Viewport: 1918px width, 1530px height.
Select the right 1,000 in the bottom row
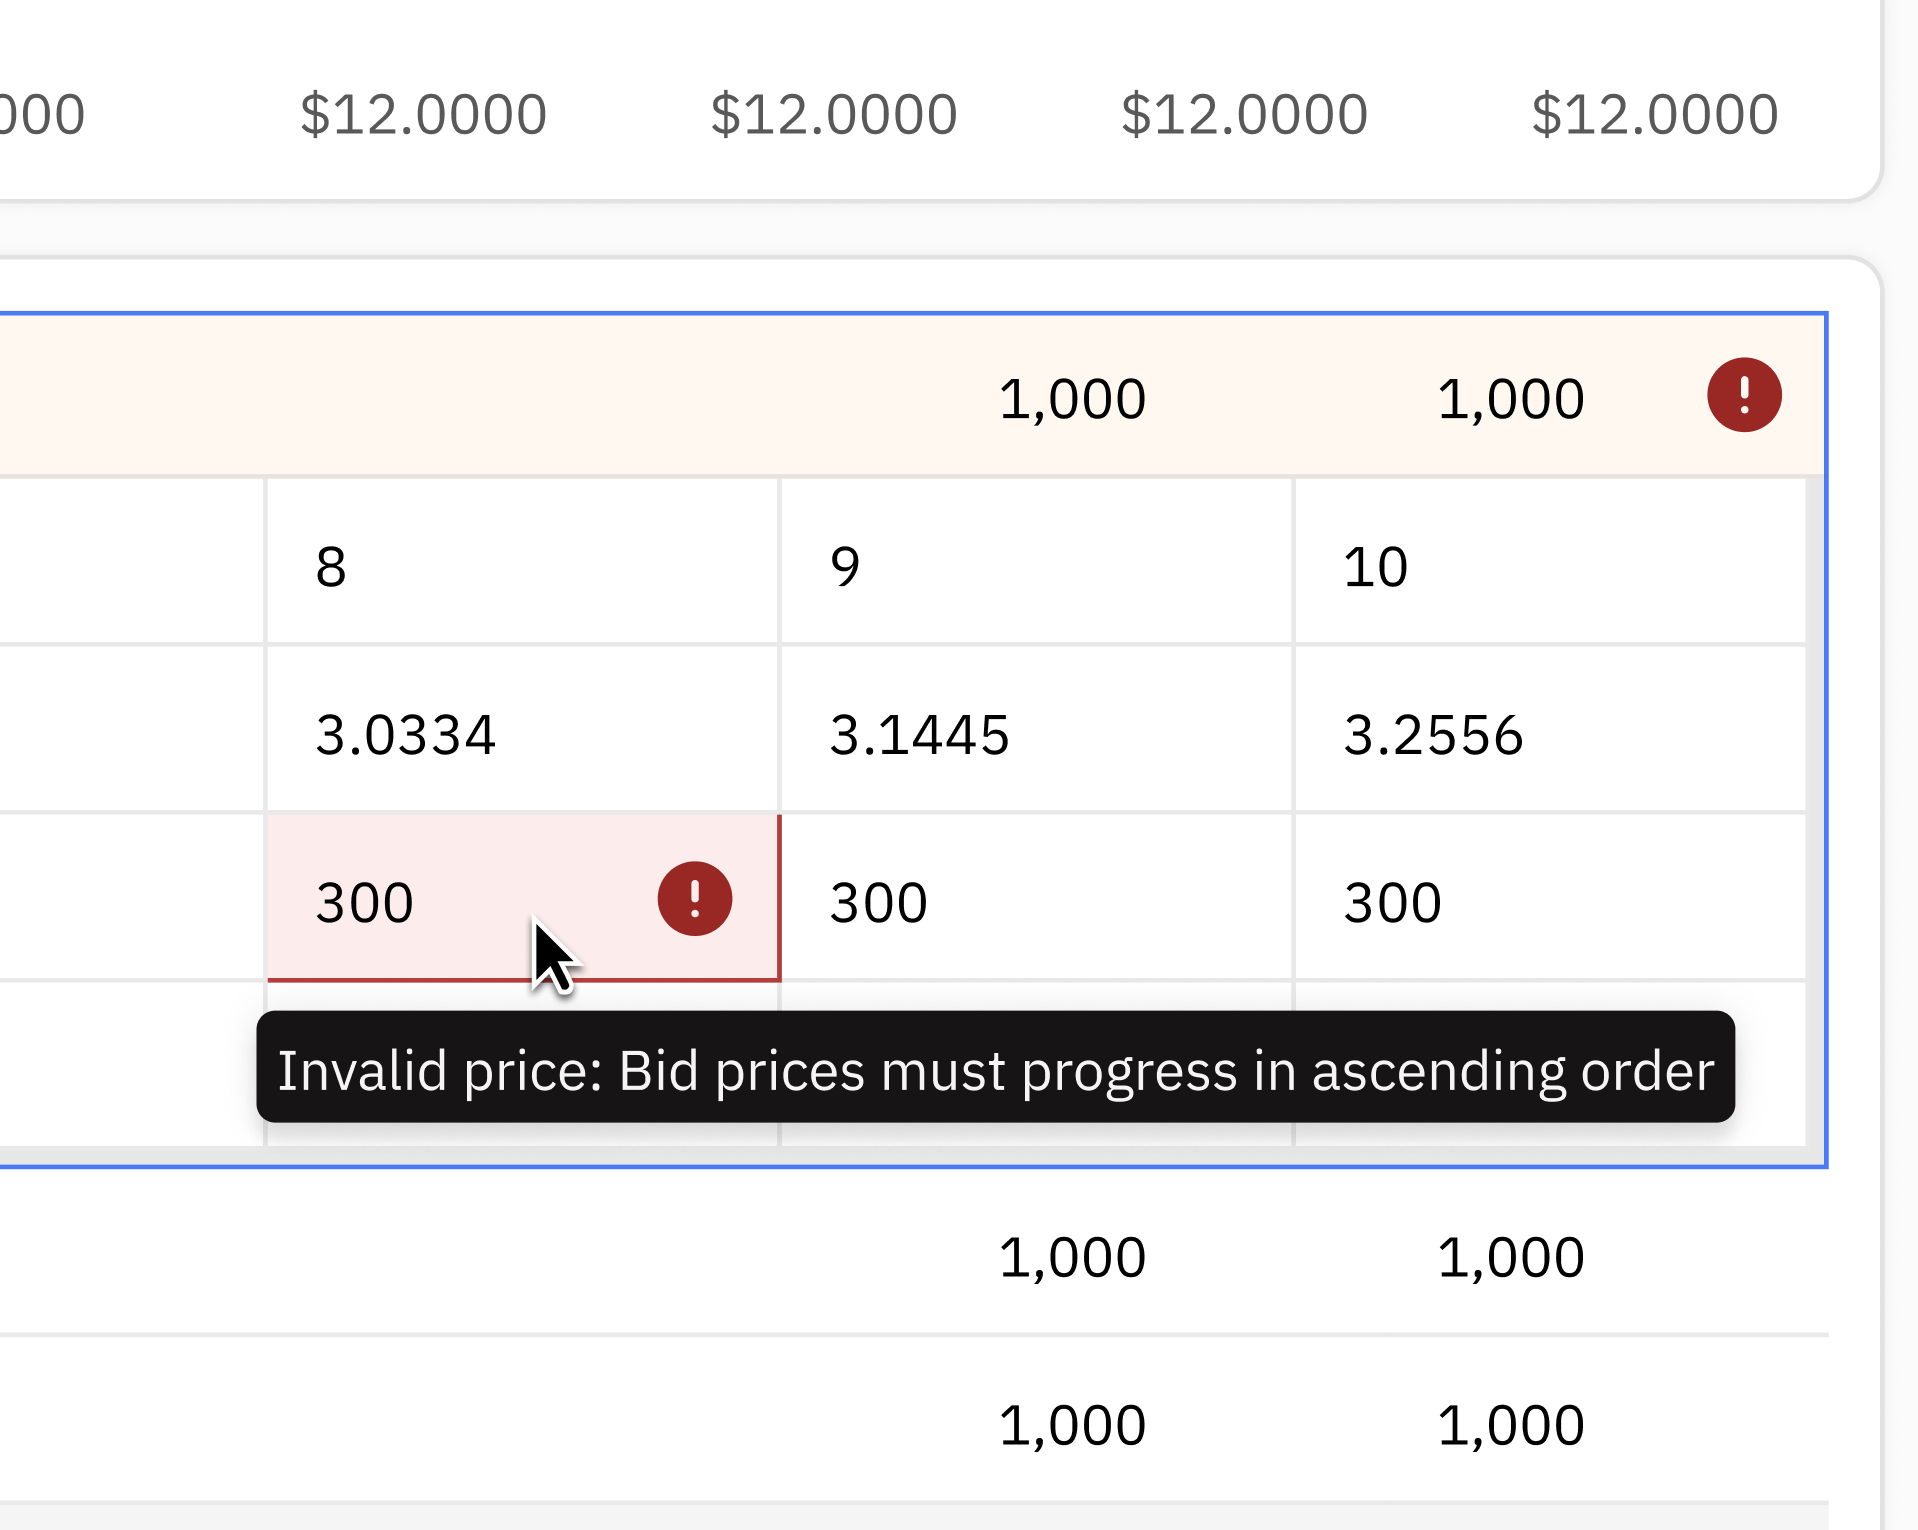(x=1510, y=1424)
